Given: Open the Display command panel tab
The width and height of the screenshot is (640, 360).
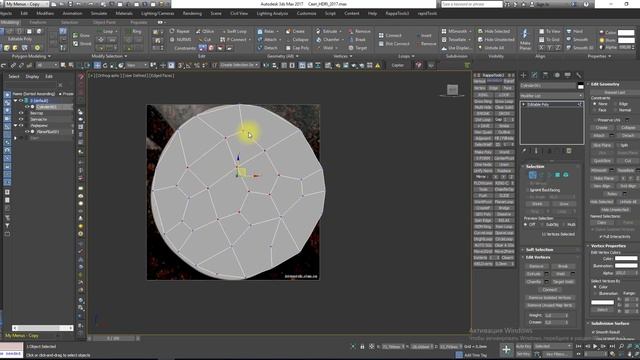Looking at the screenshot, I should (x=567, y=75).
